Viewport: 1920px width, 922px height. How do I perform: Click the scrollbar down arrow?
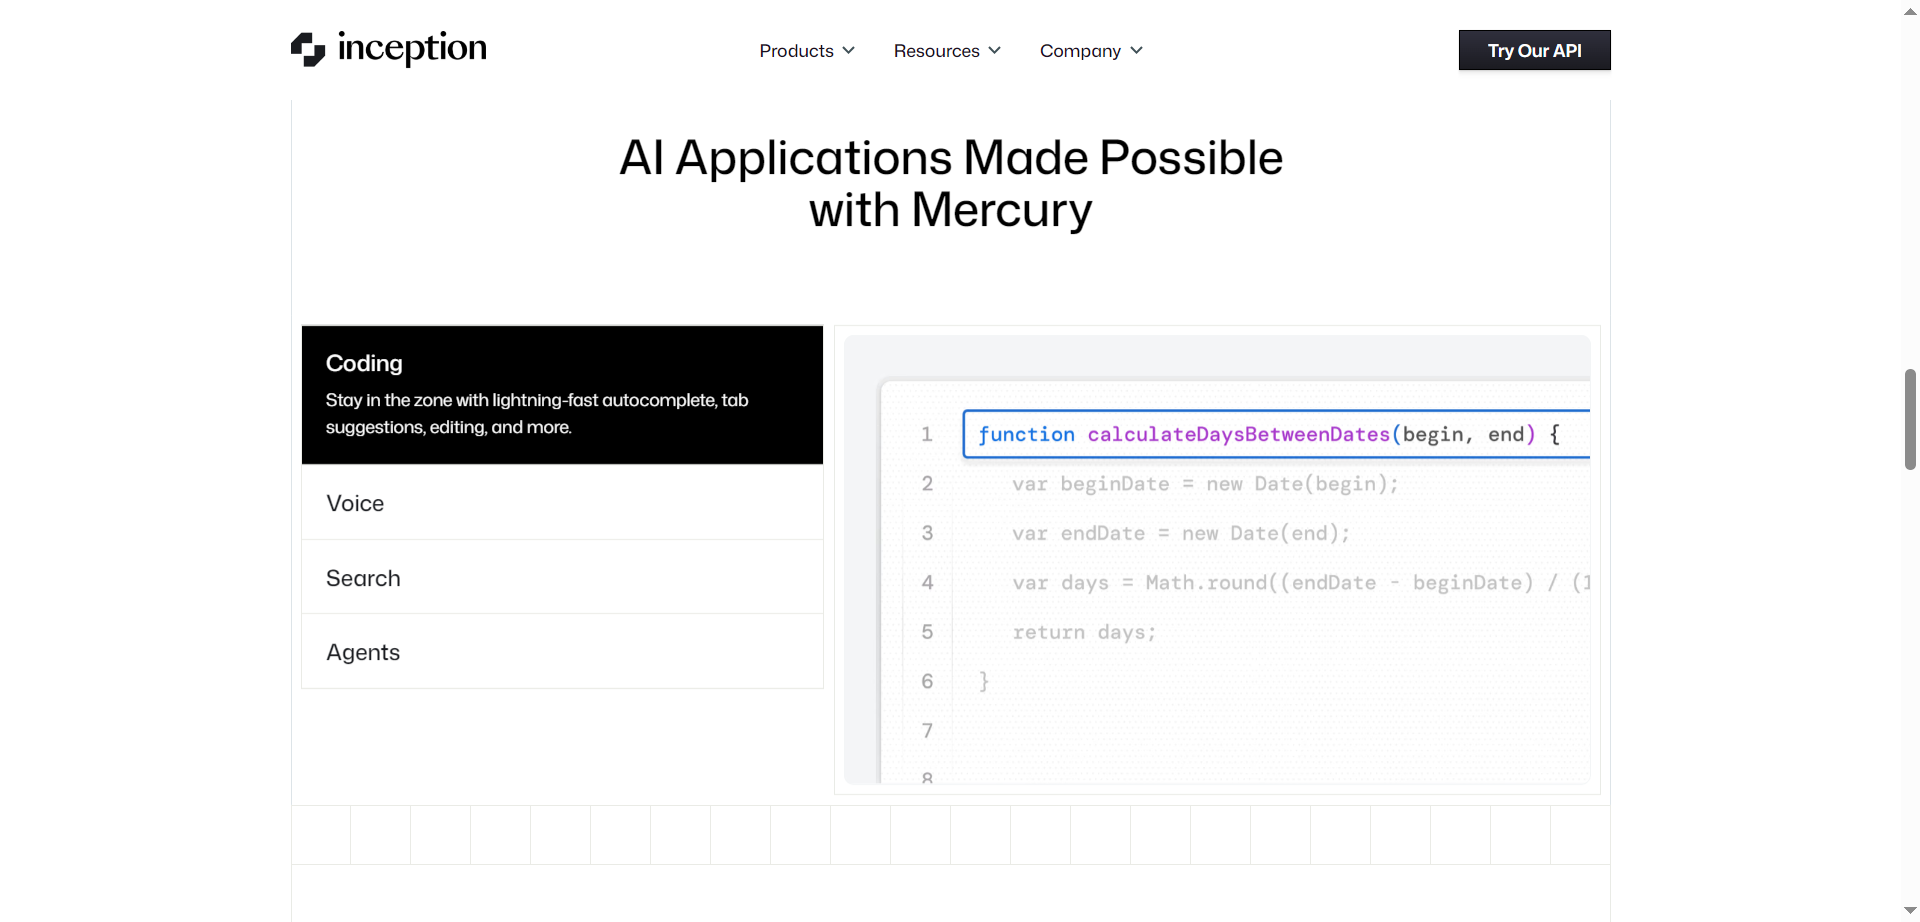click(1910, 911)
